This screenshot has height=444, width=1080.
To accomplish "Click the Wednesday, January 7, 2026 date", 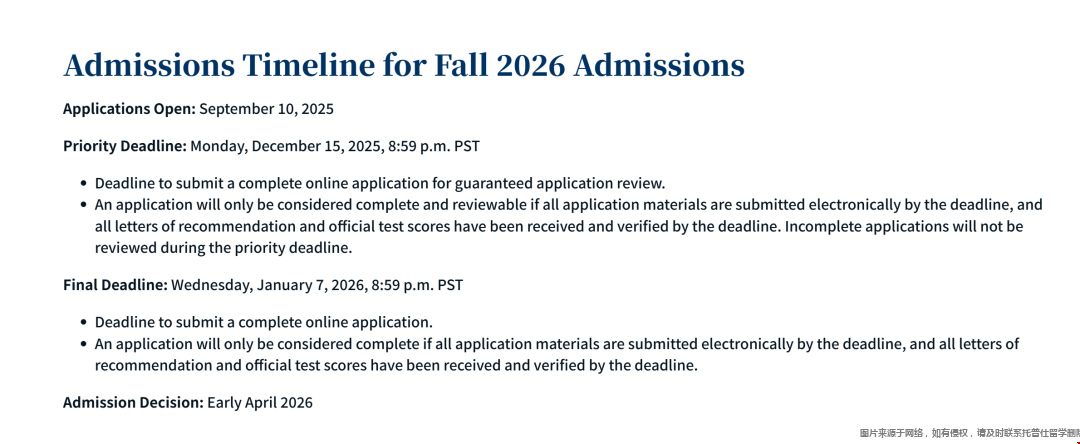I will 269,285.
